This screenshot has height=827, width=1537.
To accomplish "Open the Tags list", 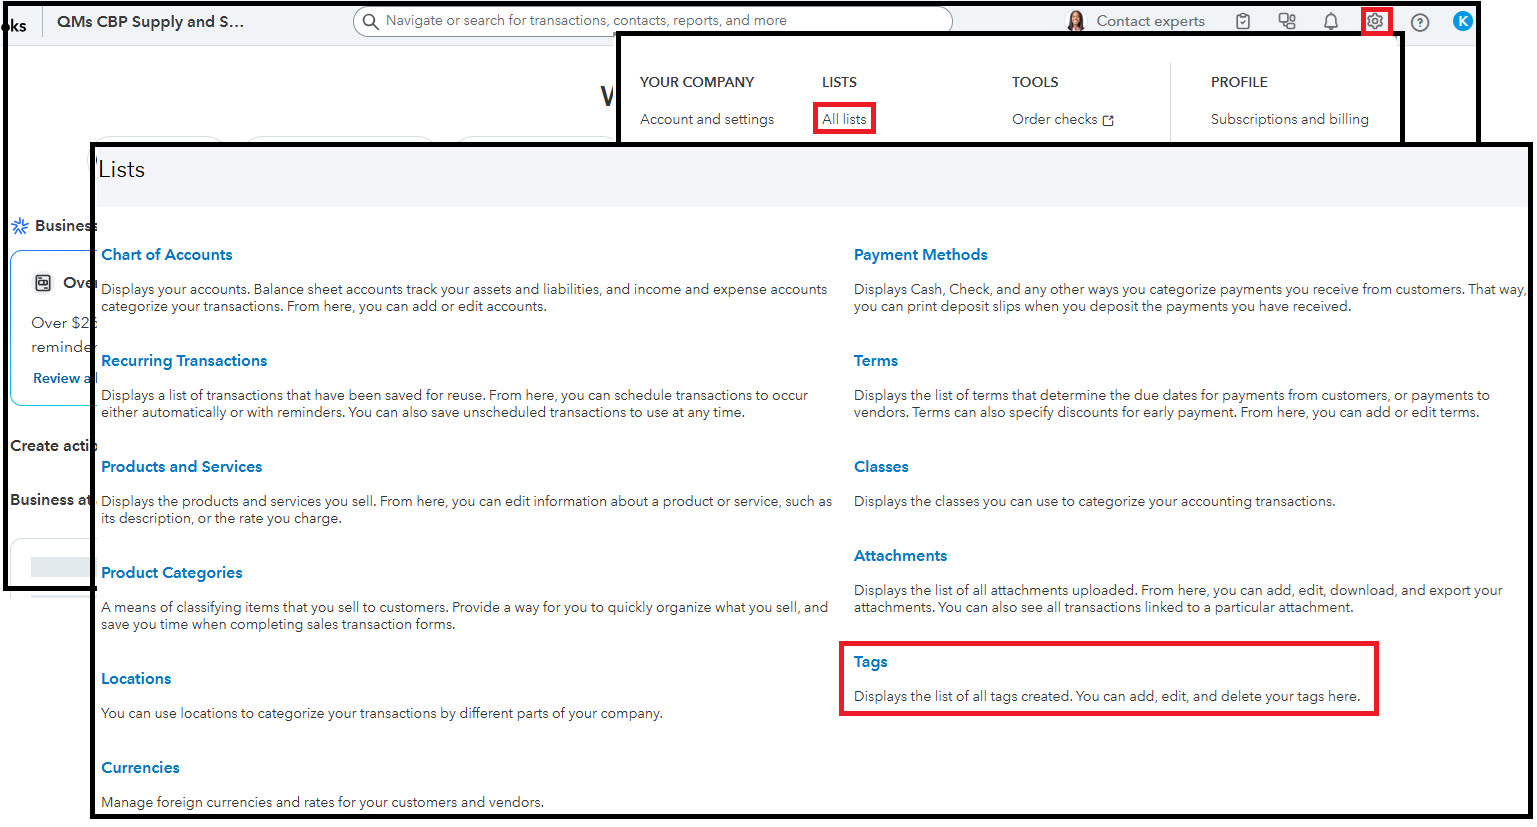I will 870,662.
